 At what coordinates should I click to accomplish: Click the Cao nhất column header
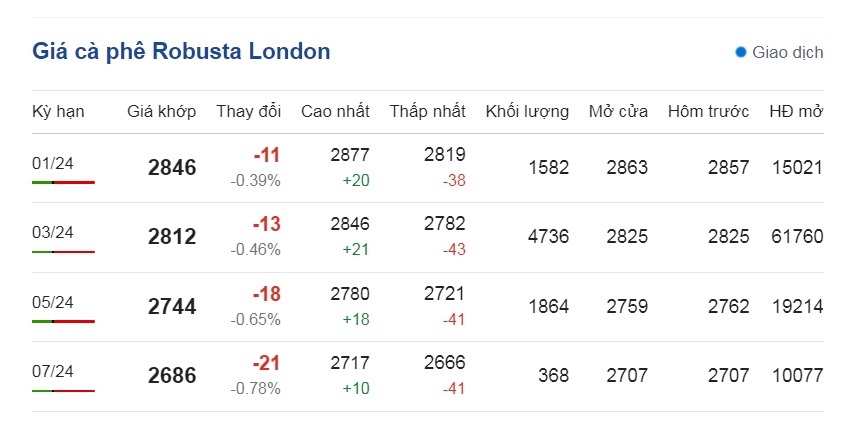pyautogui.click(x=335, y=112)
